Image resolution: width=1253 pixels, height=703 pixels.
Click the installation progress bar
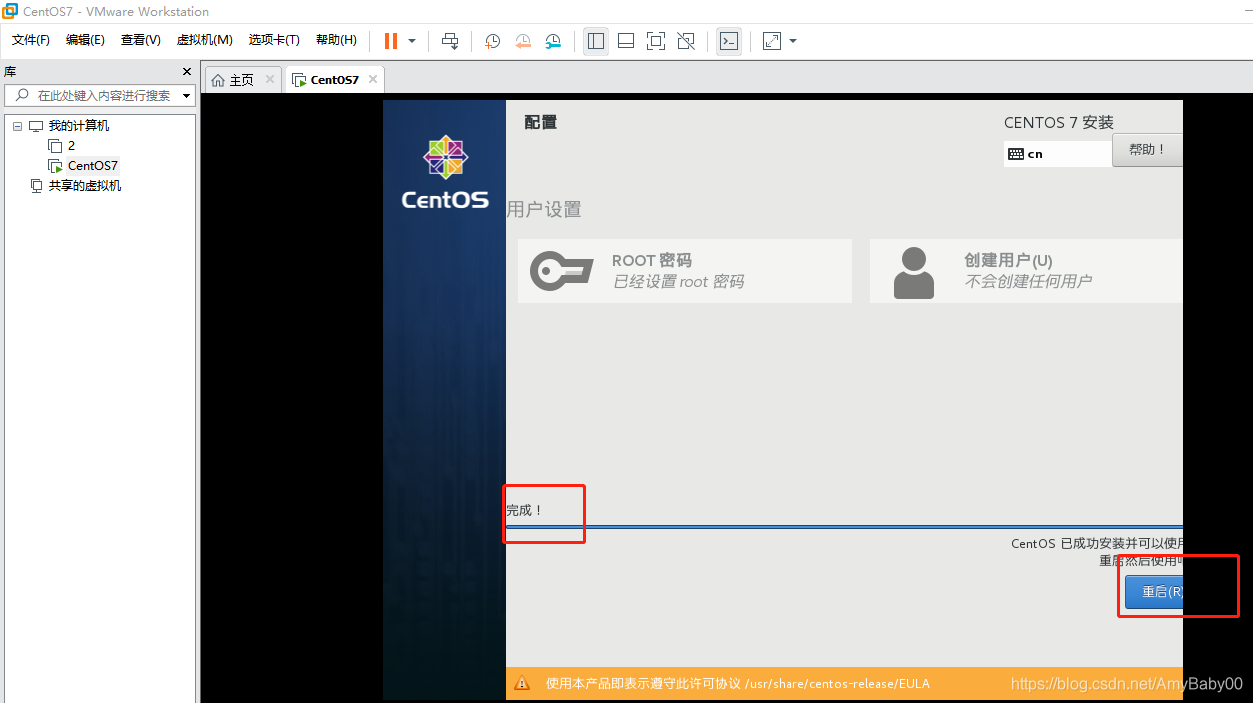844,526
